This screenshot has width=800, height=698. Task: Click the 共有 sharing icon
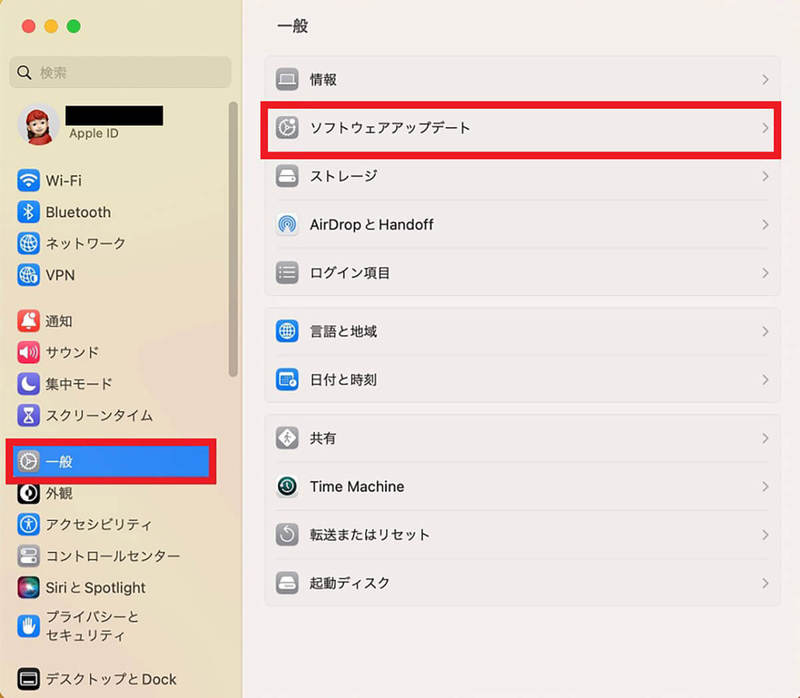pyautogui.click(x=287, y=438)
